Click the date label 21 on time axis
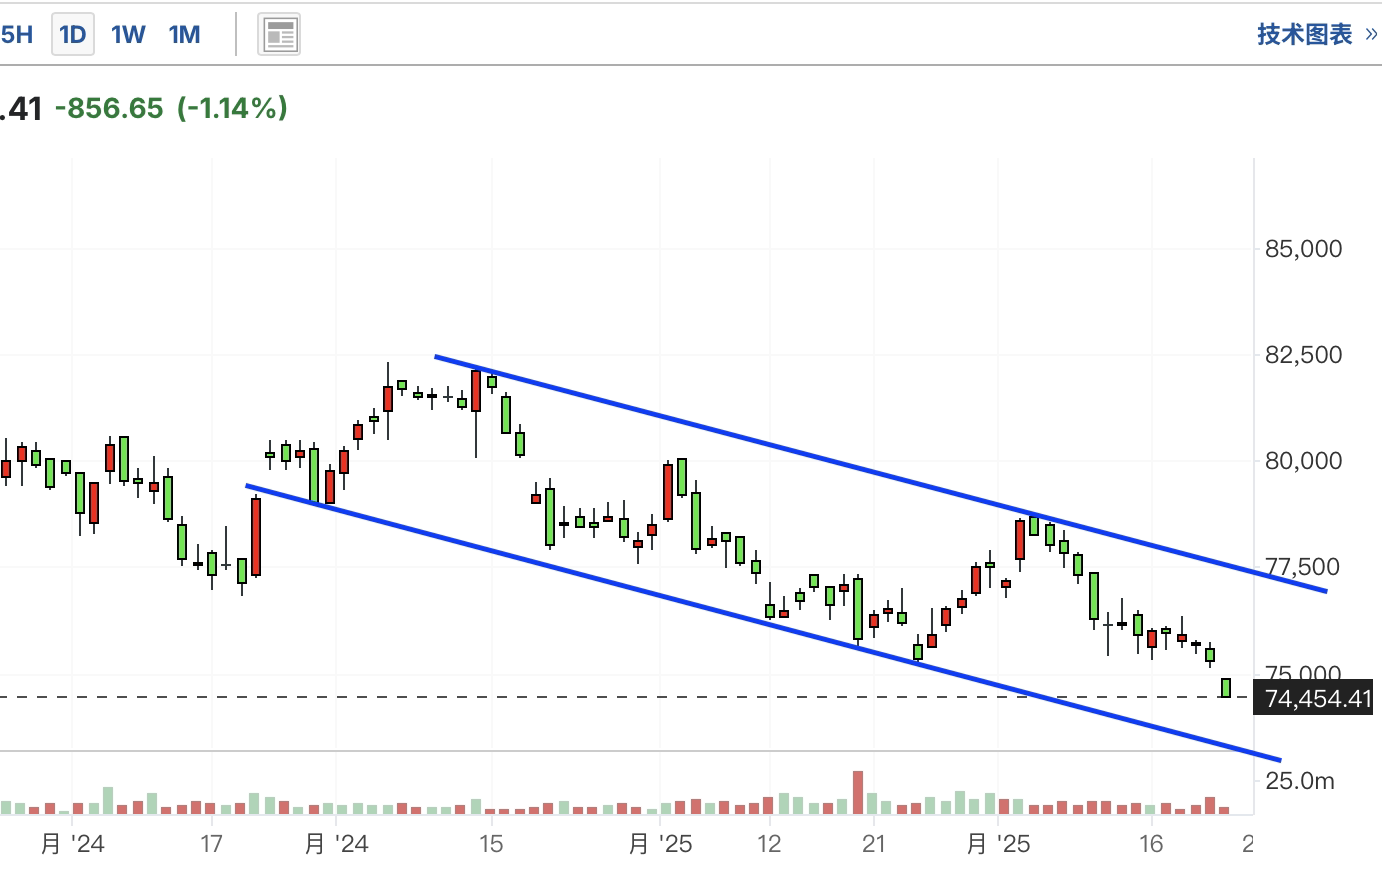Image resolution: width=1382 pixels, height=870 pixels. click(874, 844)
